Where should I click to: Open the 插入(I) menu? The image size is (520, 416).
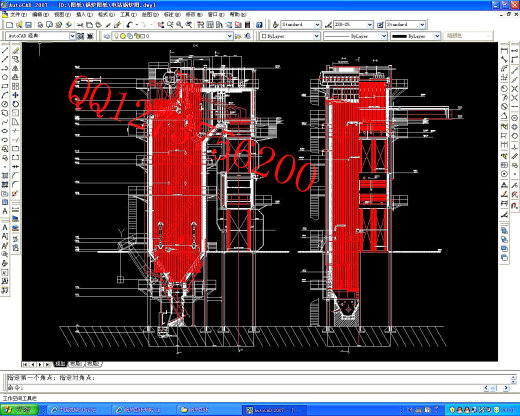click(x=84, y=15)
